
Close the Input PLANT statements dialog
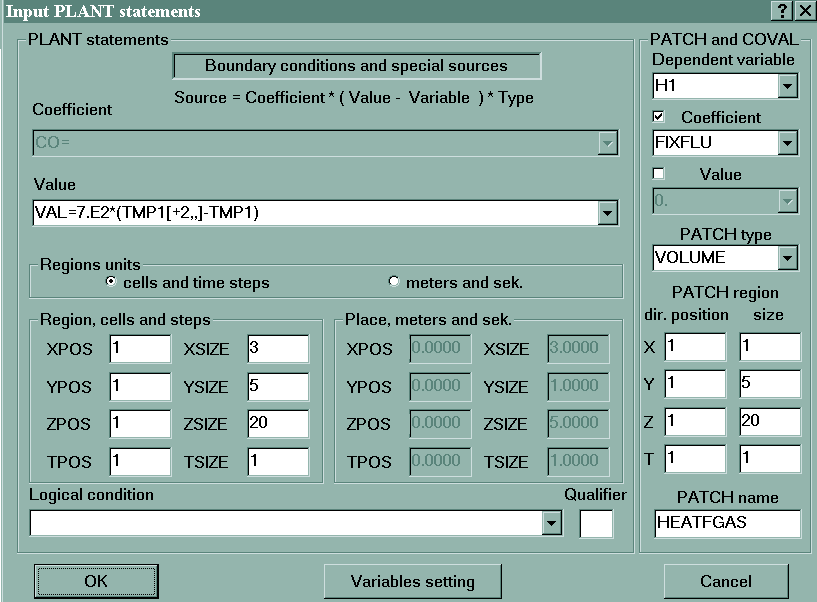pyautogui.click(x=803, y=11)
